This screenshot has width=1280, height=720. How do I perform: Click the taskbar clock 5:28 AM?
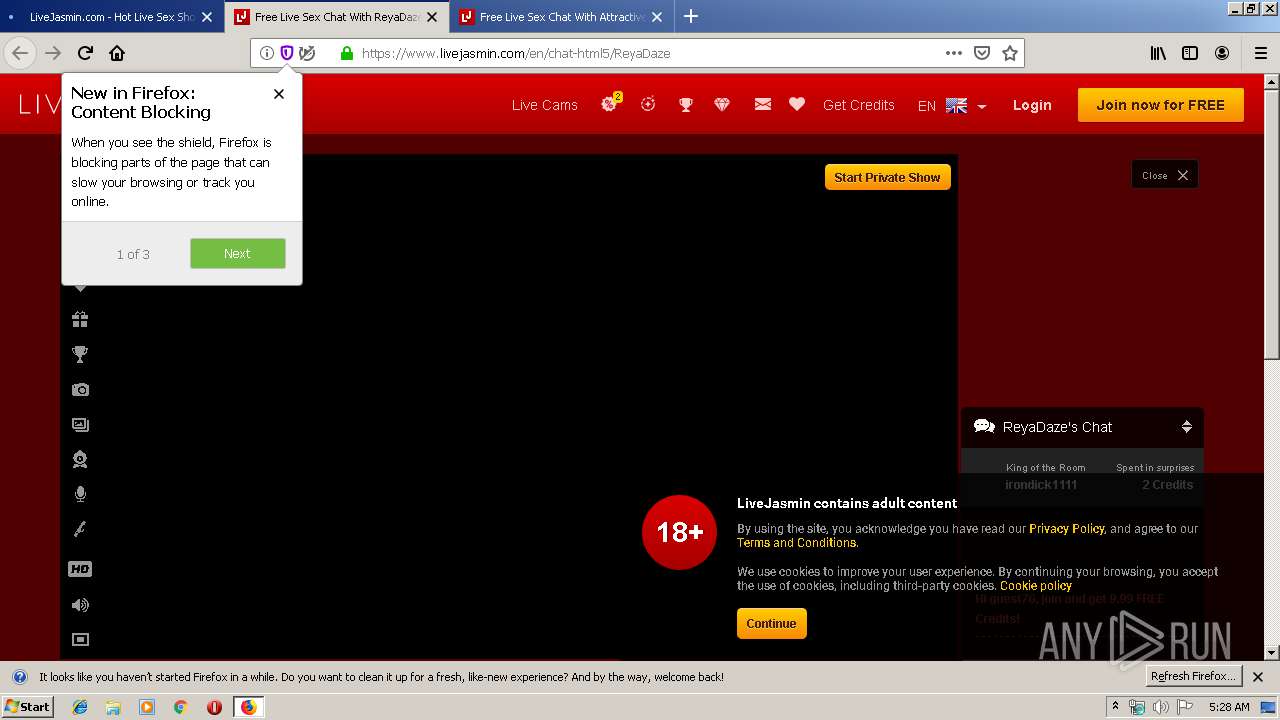coord(1229,707)
